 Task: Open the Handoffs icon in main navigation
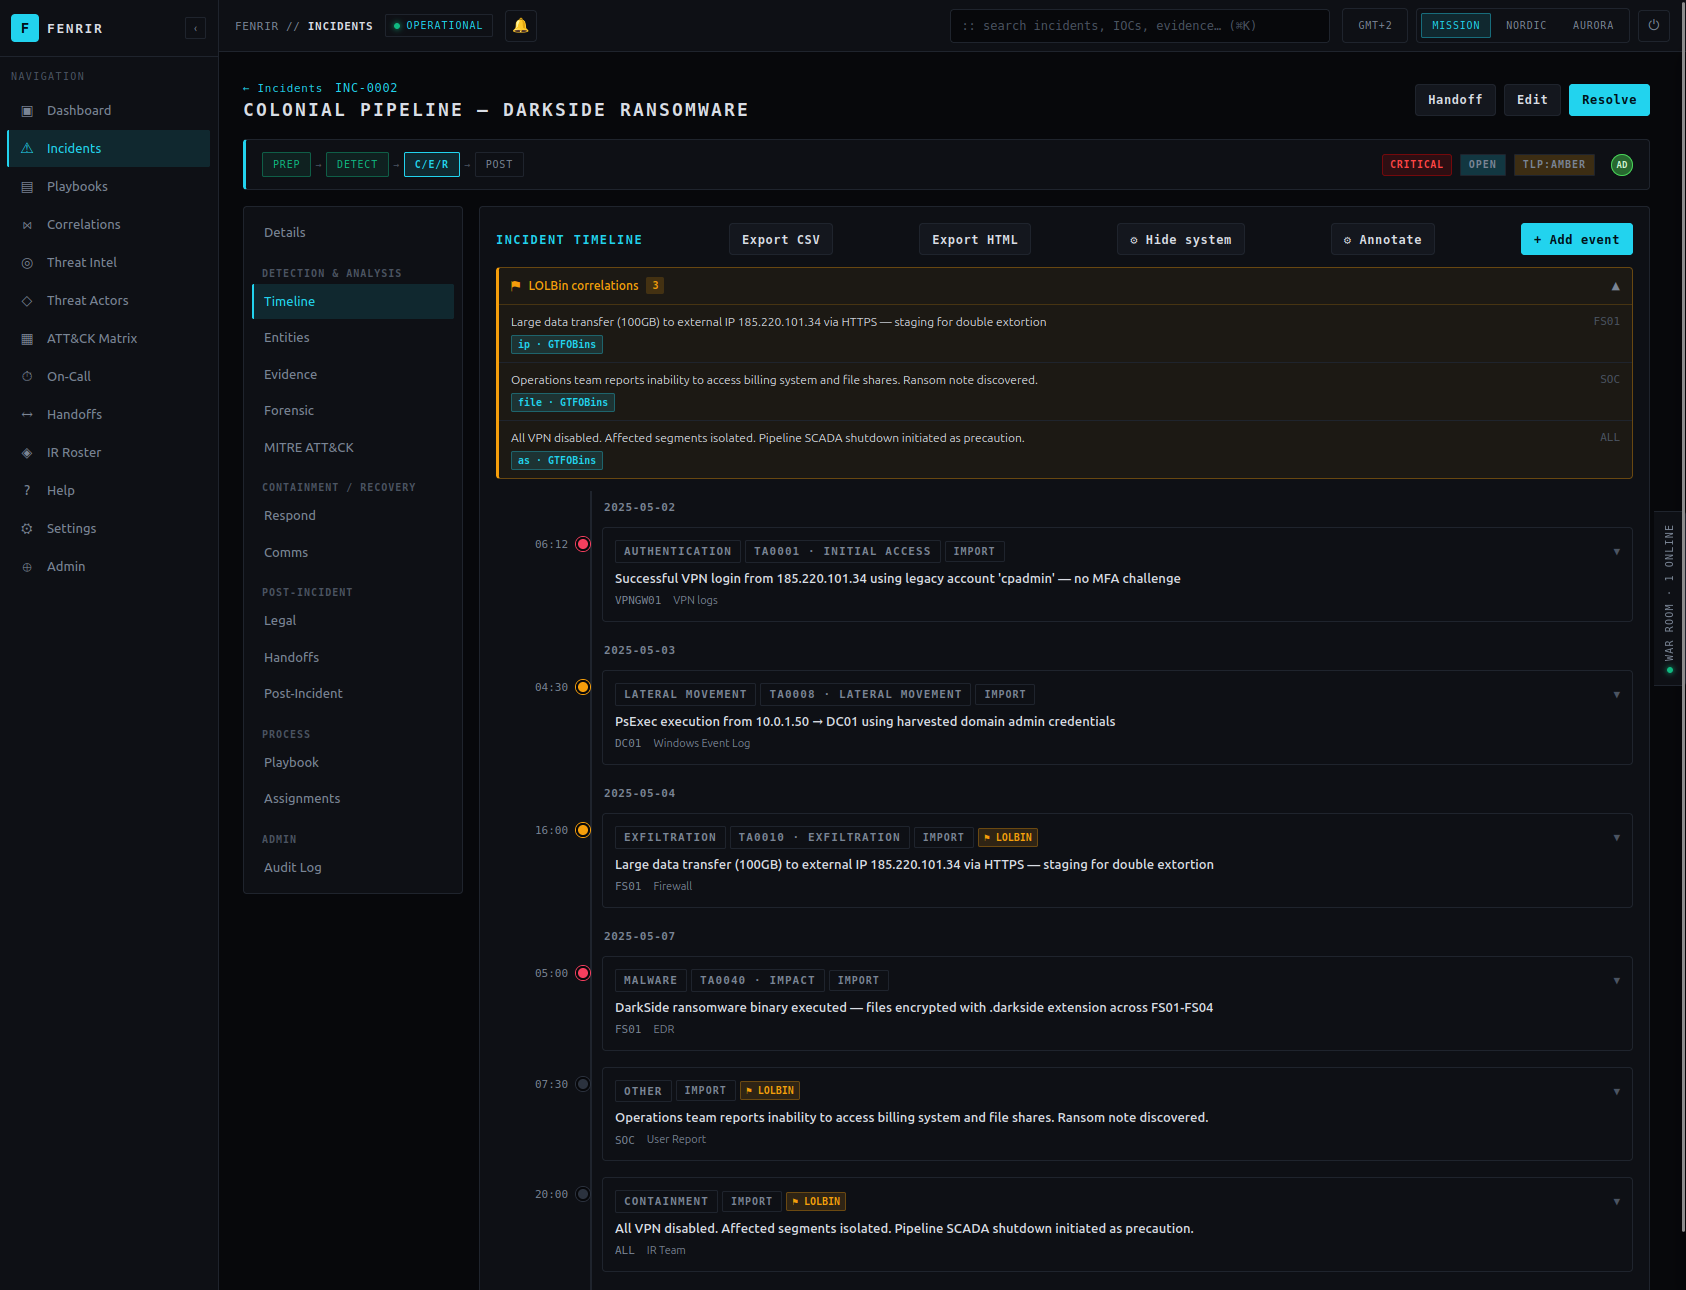click(x=27, y=415)
